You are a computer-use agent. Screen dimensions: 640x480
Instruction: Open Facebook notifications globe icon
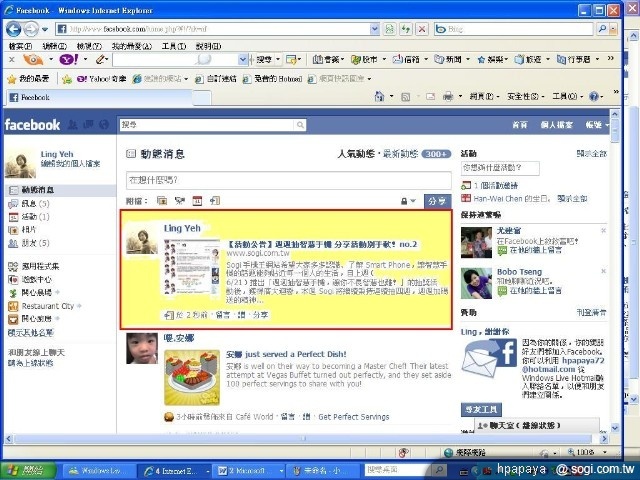(x=104, y=125)
